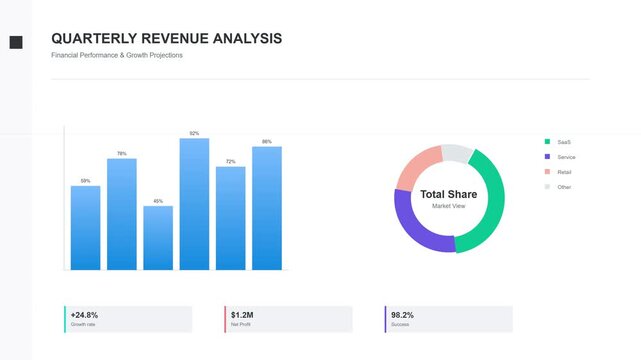Select the Other legend label
Image resolution: width=641 pixels, height=360 pixels.
click(564, 187)
